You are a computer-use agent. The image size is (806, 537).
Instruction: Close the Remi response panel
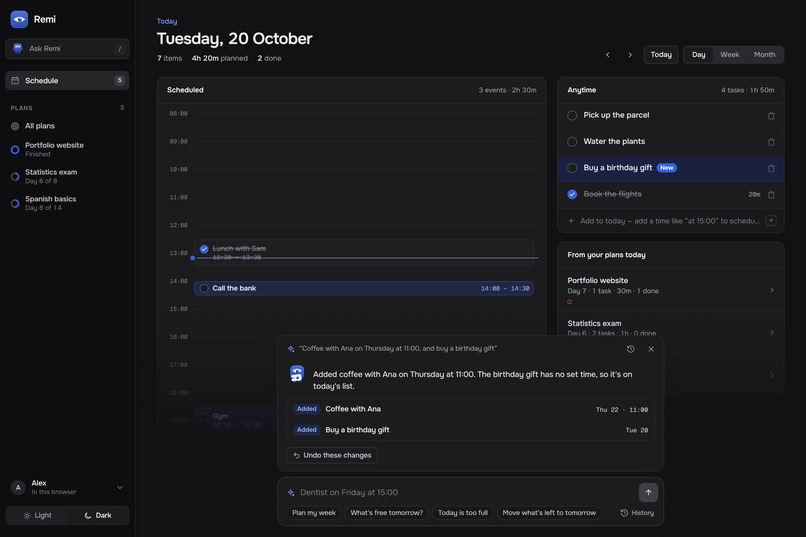click(651, 349)
